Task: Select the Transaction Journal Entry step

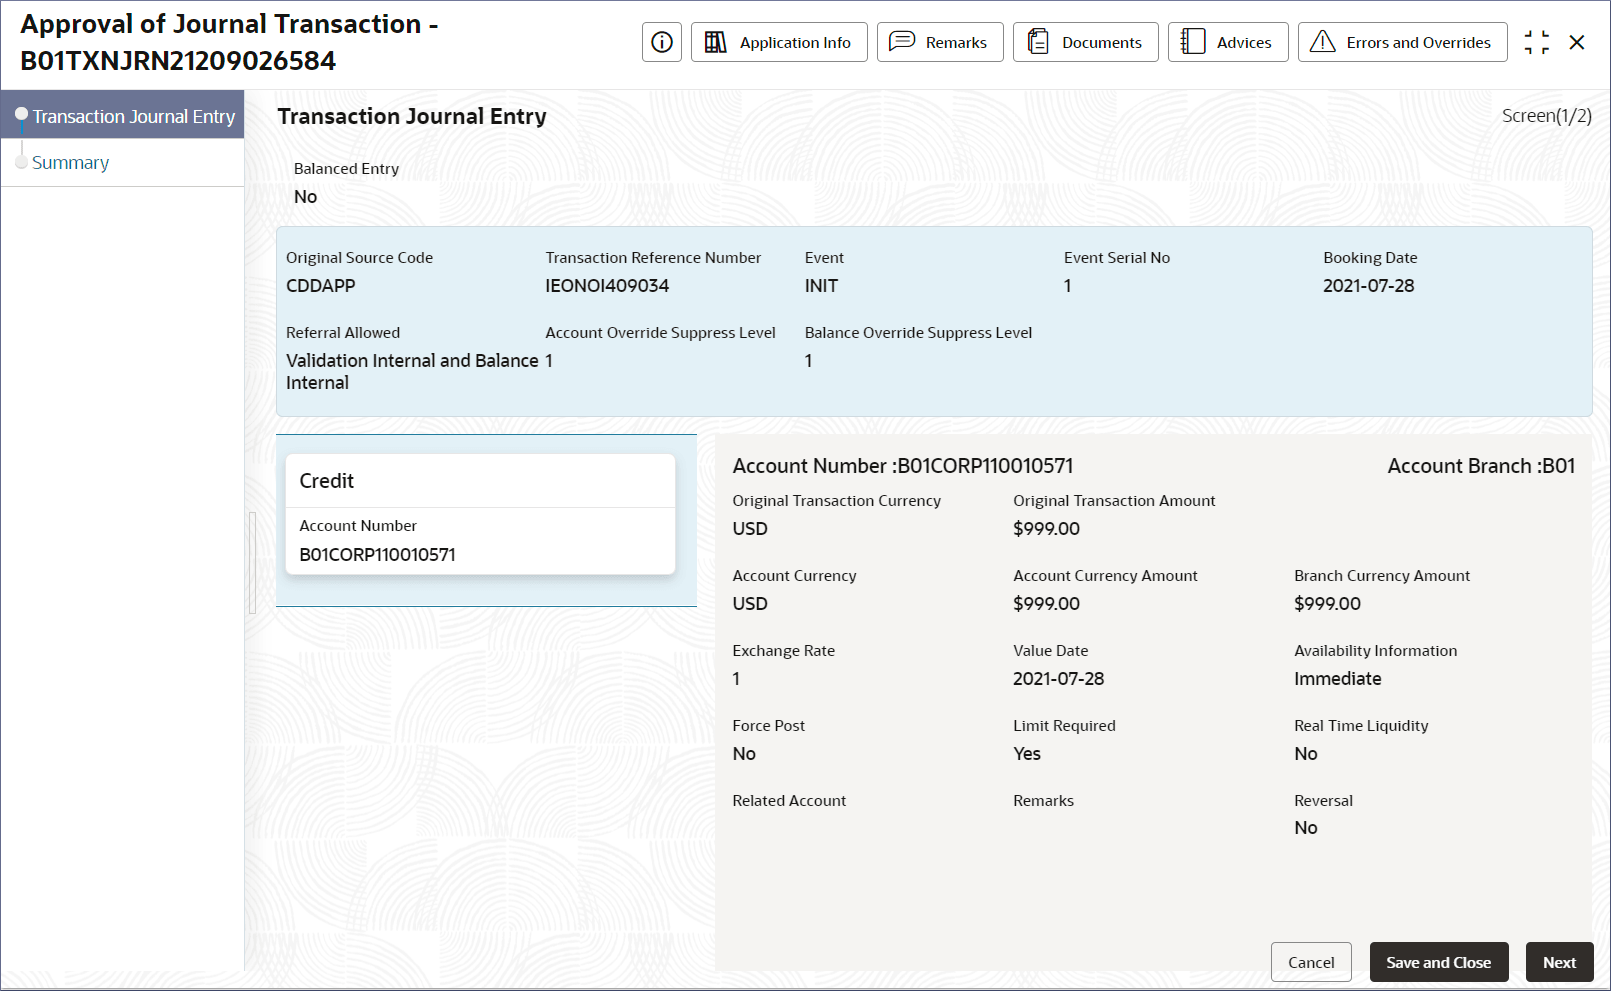Action: (133, 117)
